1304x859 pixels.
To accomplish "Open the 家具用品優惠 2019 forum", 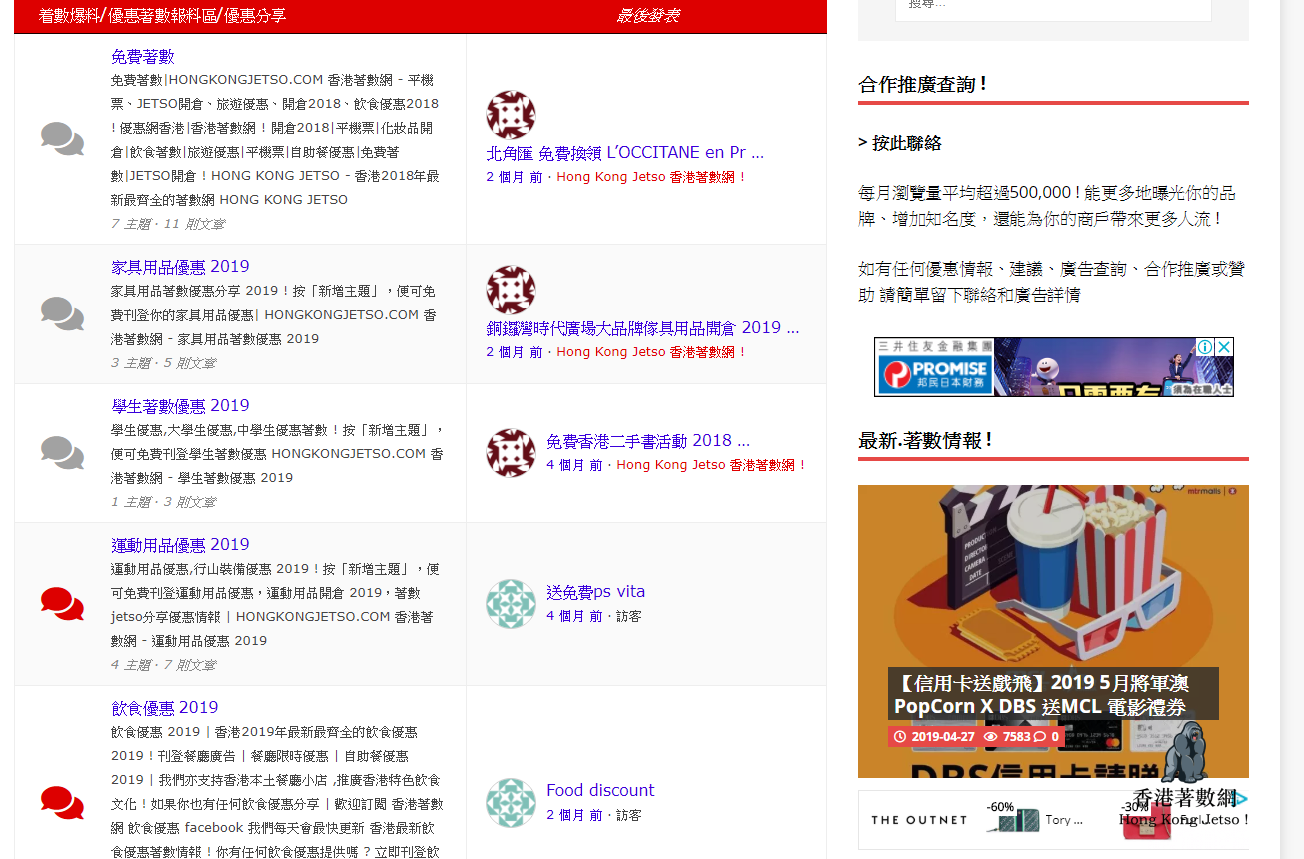I will pos(180,267).
